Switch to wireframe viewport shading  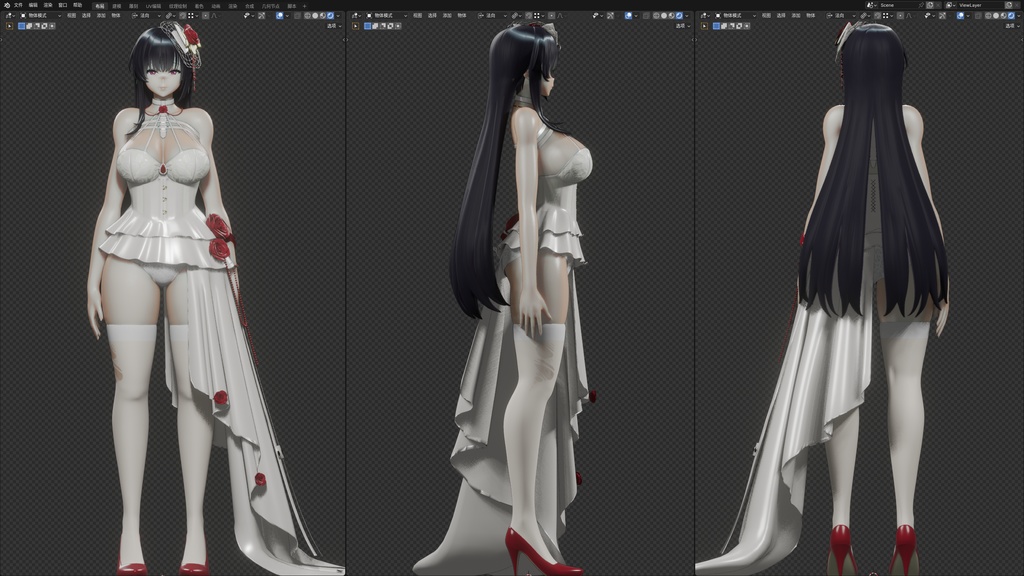pos(307,16)
